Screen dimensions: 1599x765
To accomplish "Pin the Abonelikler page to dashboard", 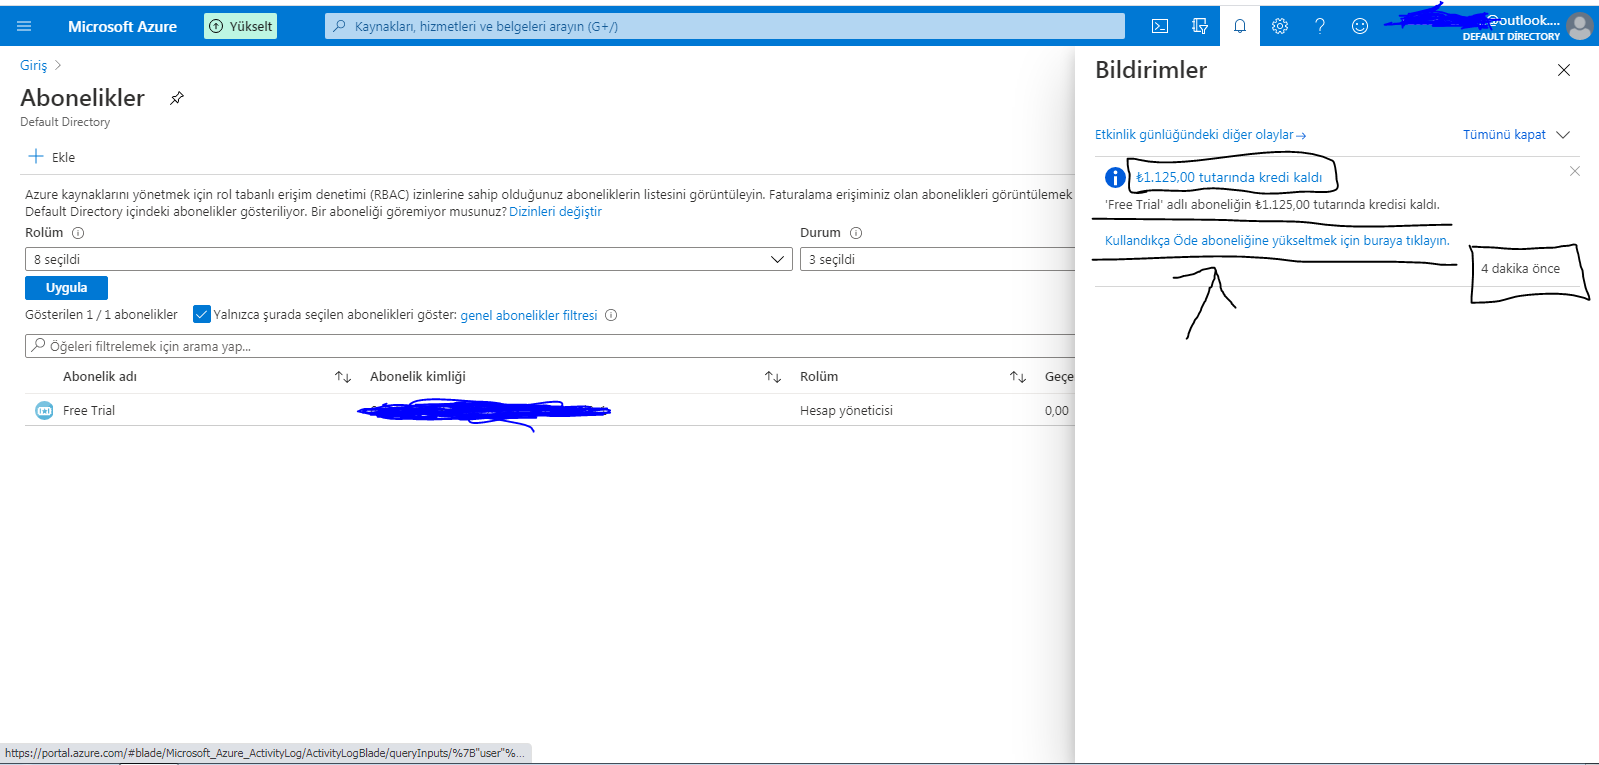I will 177,98.
